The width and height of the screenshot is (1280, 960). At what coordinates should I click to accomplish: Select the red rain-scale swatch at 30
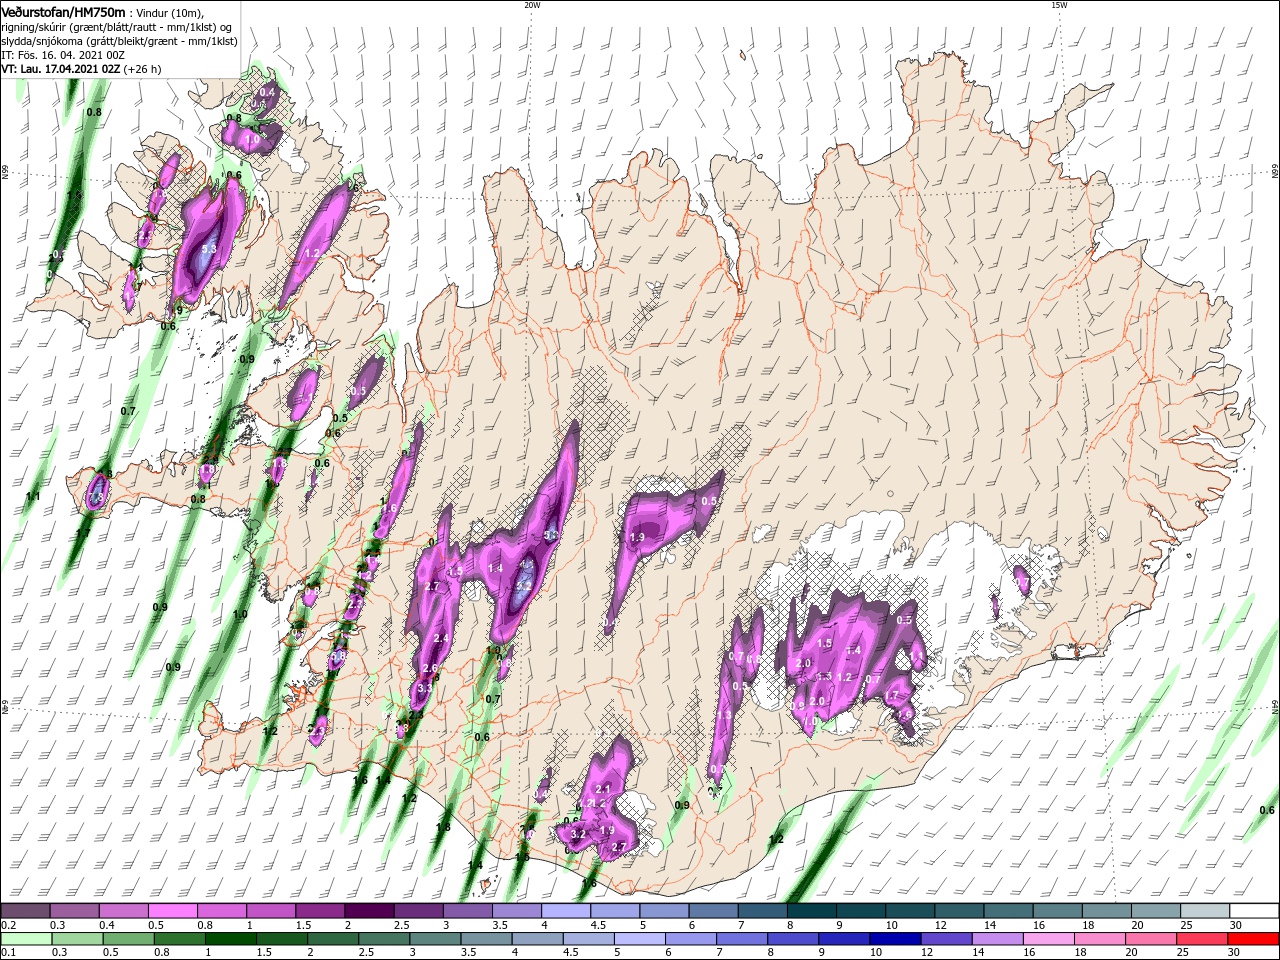click(1254, 938)
